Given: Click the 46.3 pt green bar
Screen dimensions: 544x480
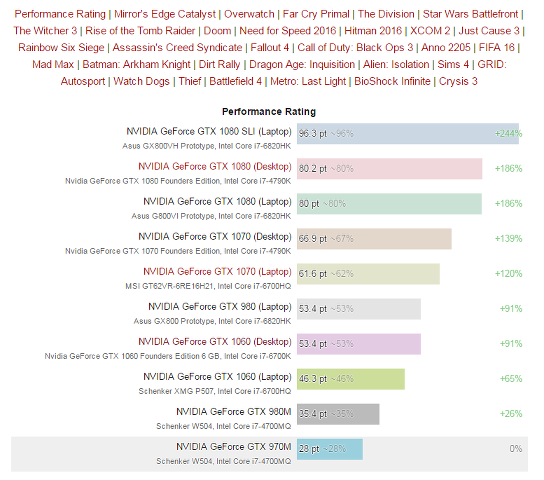Looking at the screenshot, I should pyautogui.click(x=351, y=379).
